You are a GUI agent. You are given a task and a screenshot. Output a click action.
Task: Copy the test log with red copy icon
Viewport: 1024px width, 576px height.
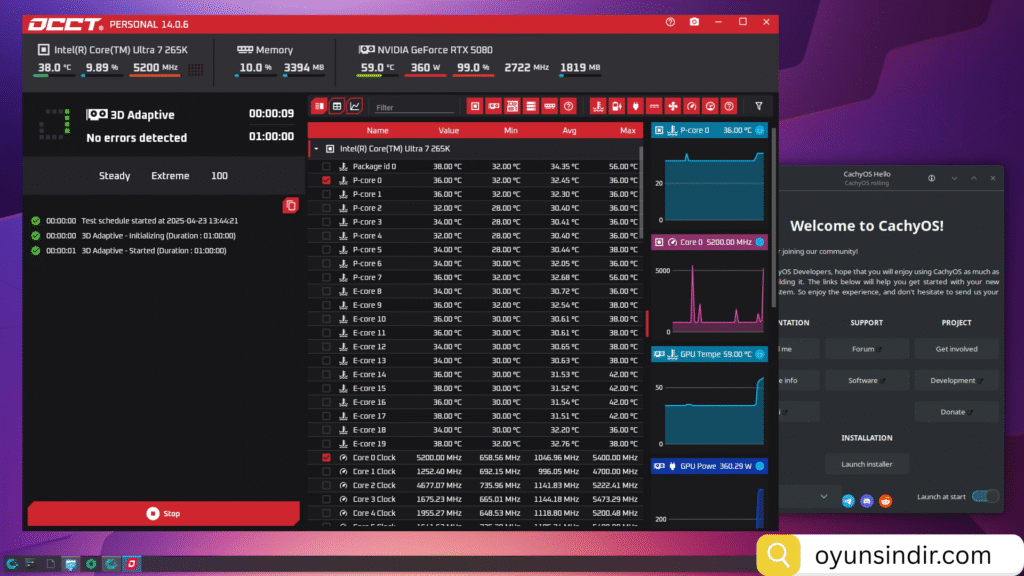click(x=290, y=205)
